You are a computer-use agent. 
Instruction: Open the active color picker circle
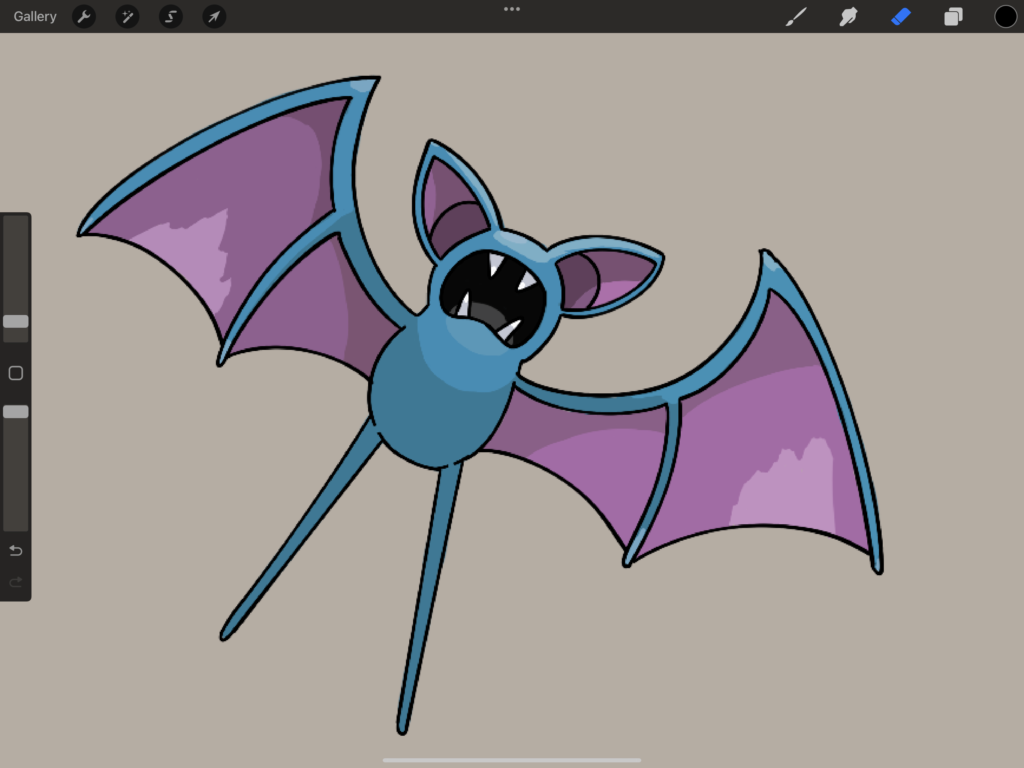pyautogui.click(x=1006, y=16)
